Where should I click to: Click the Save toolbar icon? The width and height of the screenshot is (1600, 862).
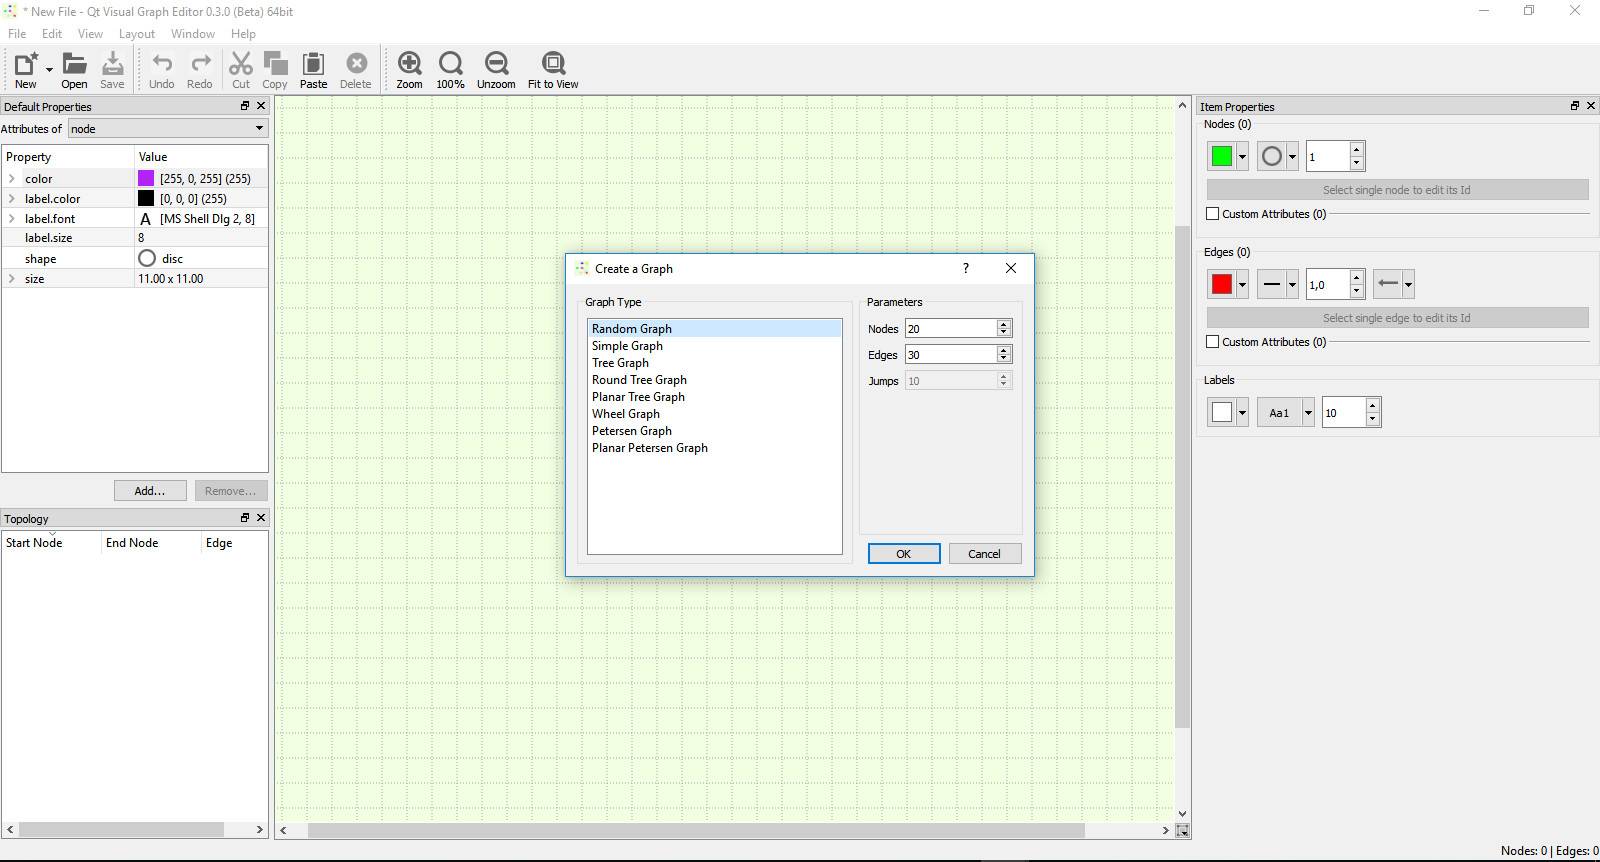[x=113, y=64]
